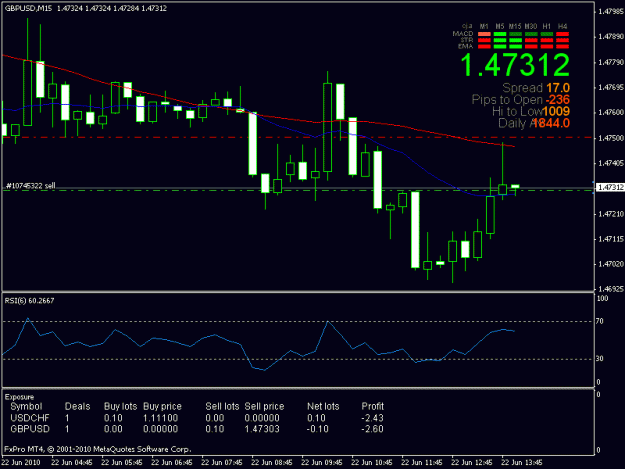Click the STR M15 green signal block
The height and width of the screenshot is (469, 625).
pos(515,40)
